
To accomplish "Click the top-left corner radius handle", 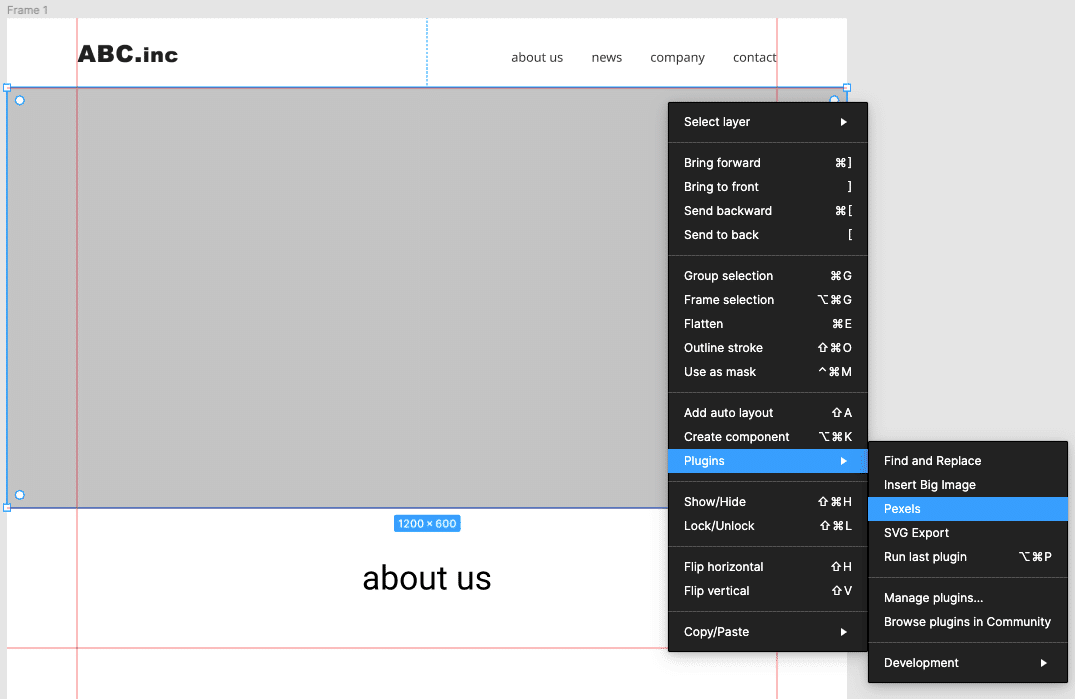I will 20,100.
